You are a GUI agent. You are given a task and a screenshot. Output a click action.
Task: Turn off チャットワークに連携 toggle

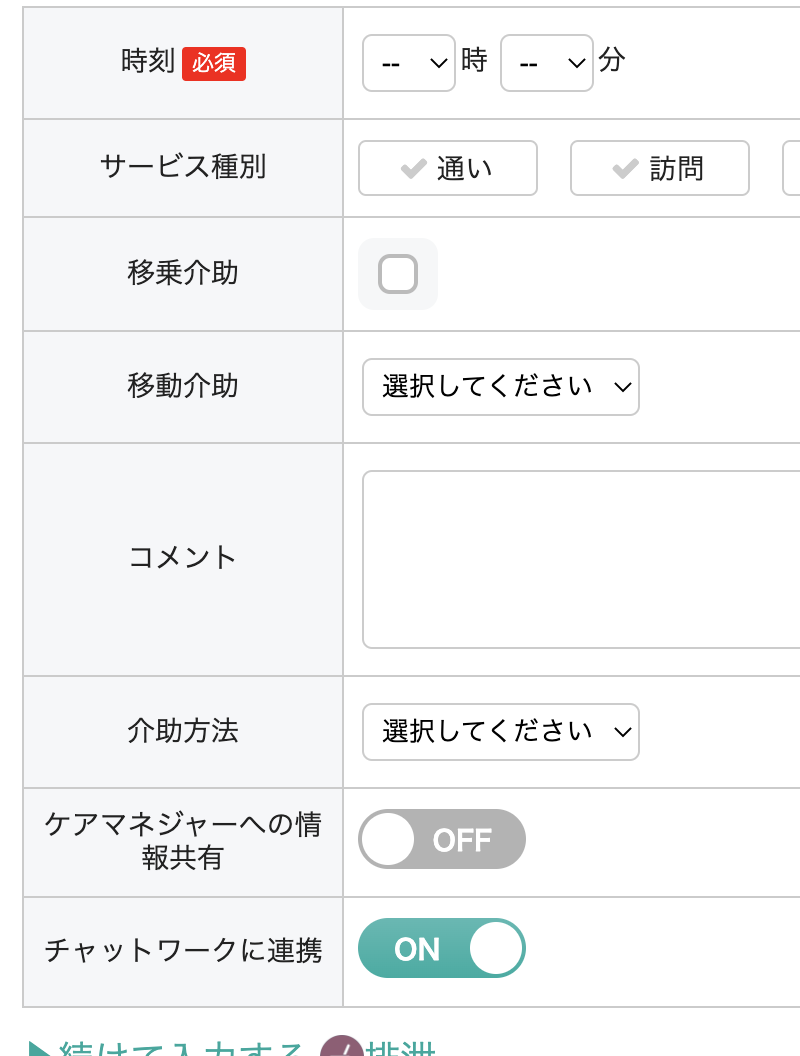pyautogui.click(x=442, y=948)
